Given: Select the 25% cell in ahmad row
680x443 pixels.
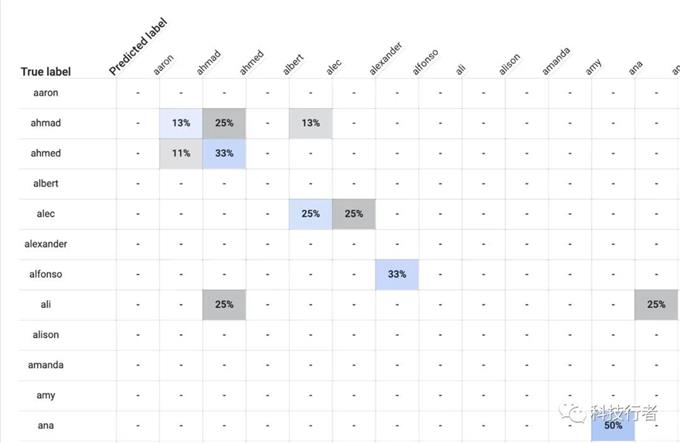Looking at the screenshot, I should (224, 123).
